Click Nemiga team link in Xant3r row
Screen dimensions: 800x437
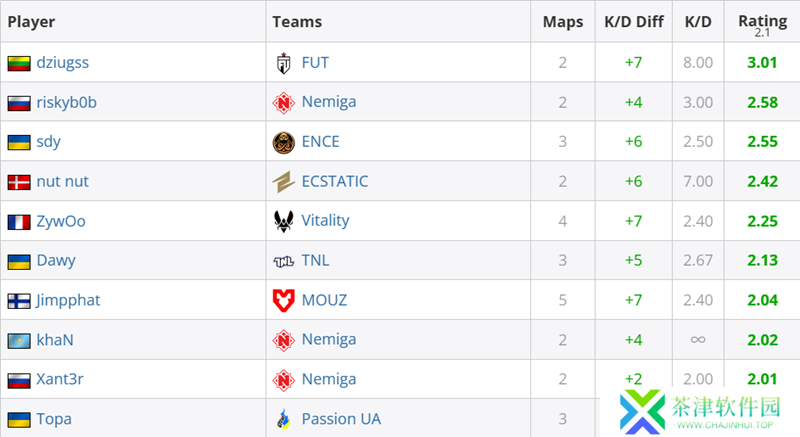click(x=328, y=379)
